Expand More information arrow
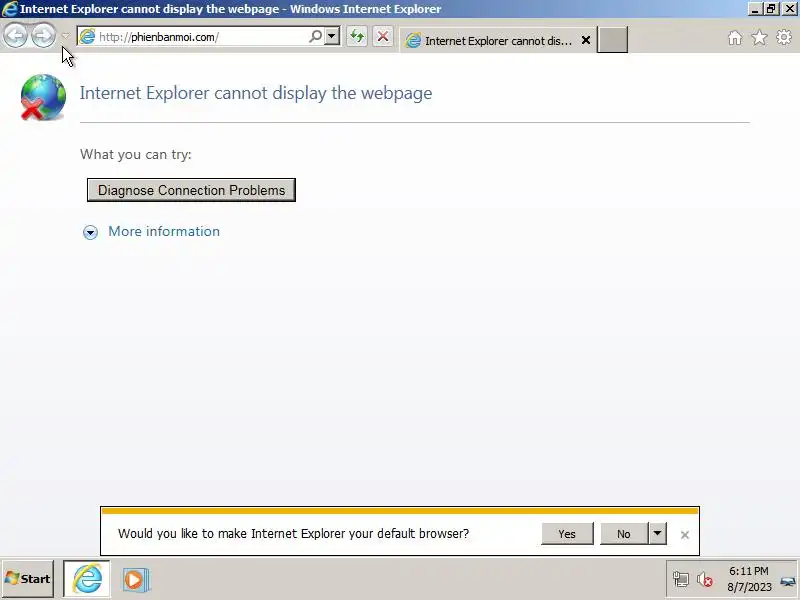Viewport: 800px width, 600px height. click(90, 233)
